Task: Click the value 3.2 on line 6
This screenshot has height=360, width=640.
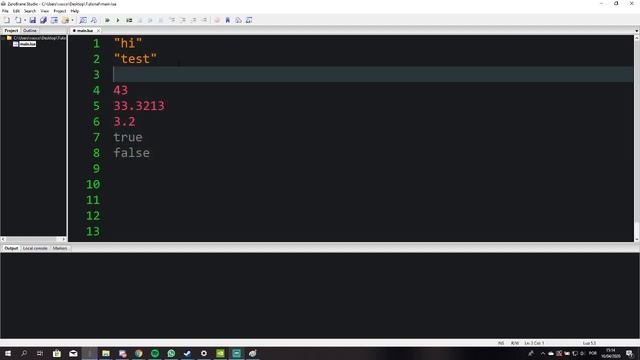Action: tap(124, 121)
